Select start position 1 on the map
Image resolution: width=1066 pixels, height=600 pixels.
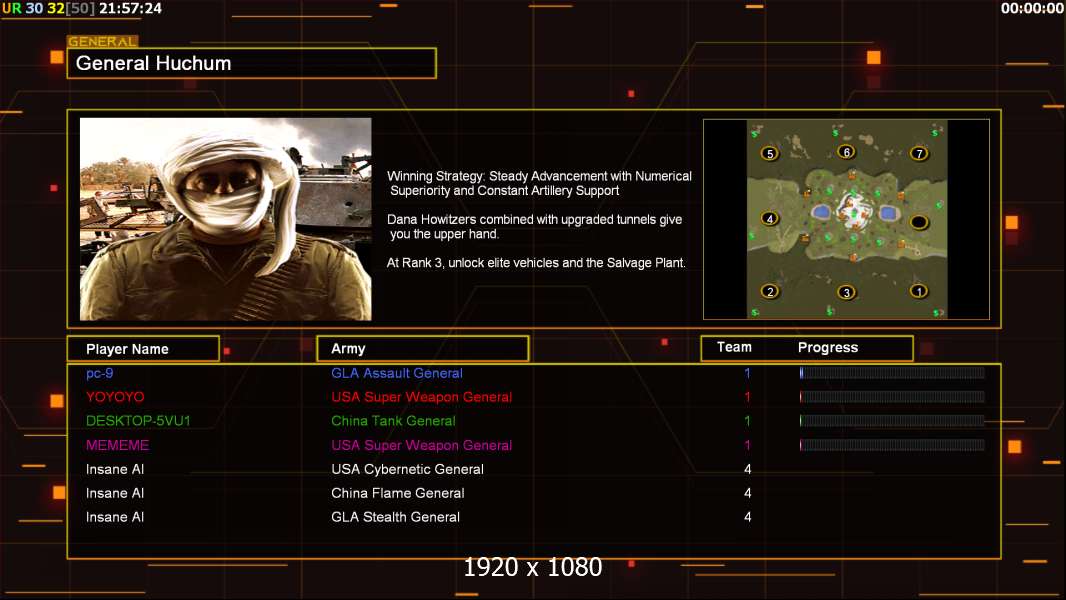click(919, 292)
